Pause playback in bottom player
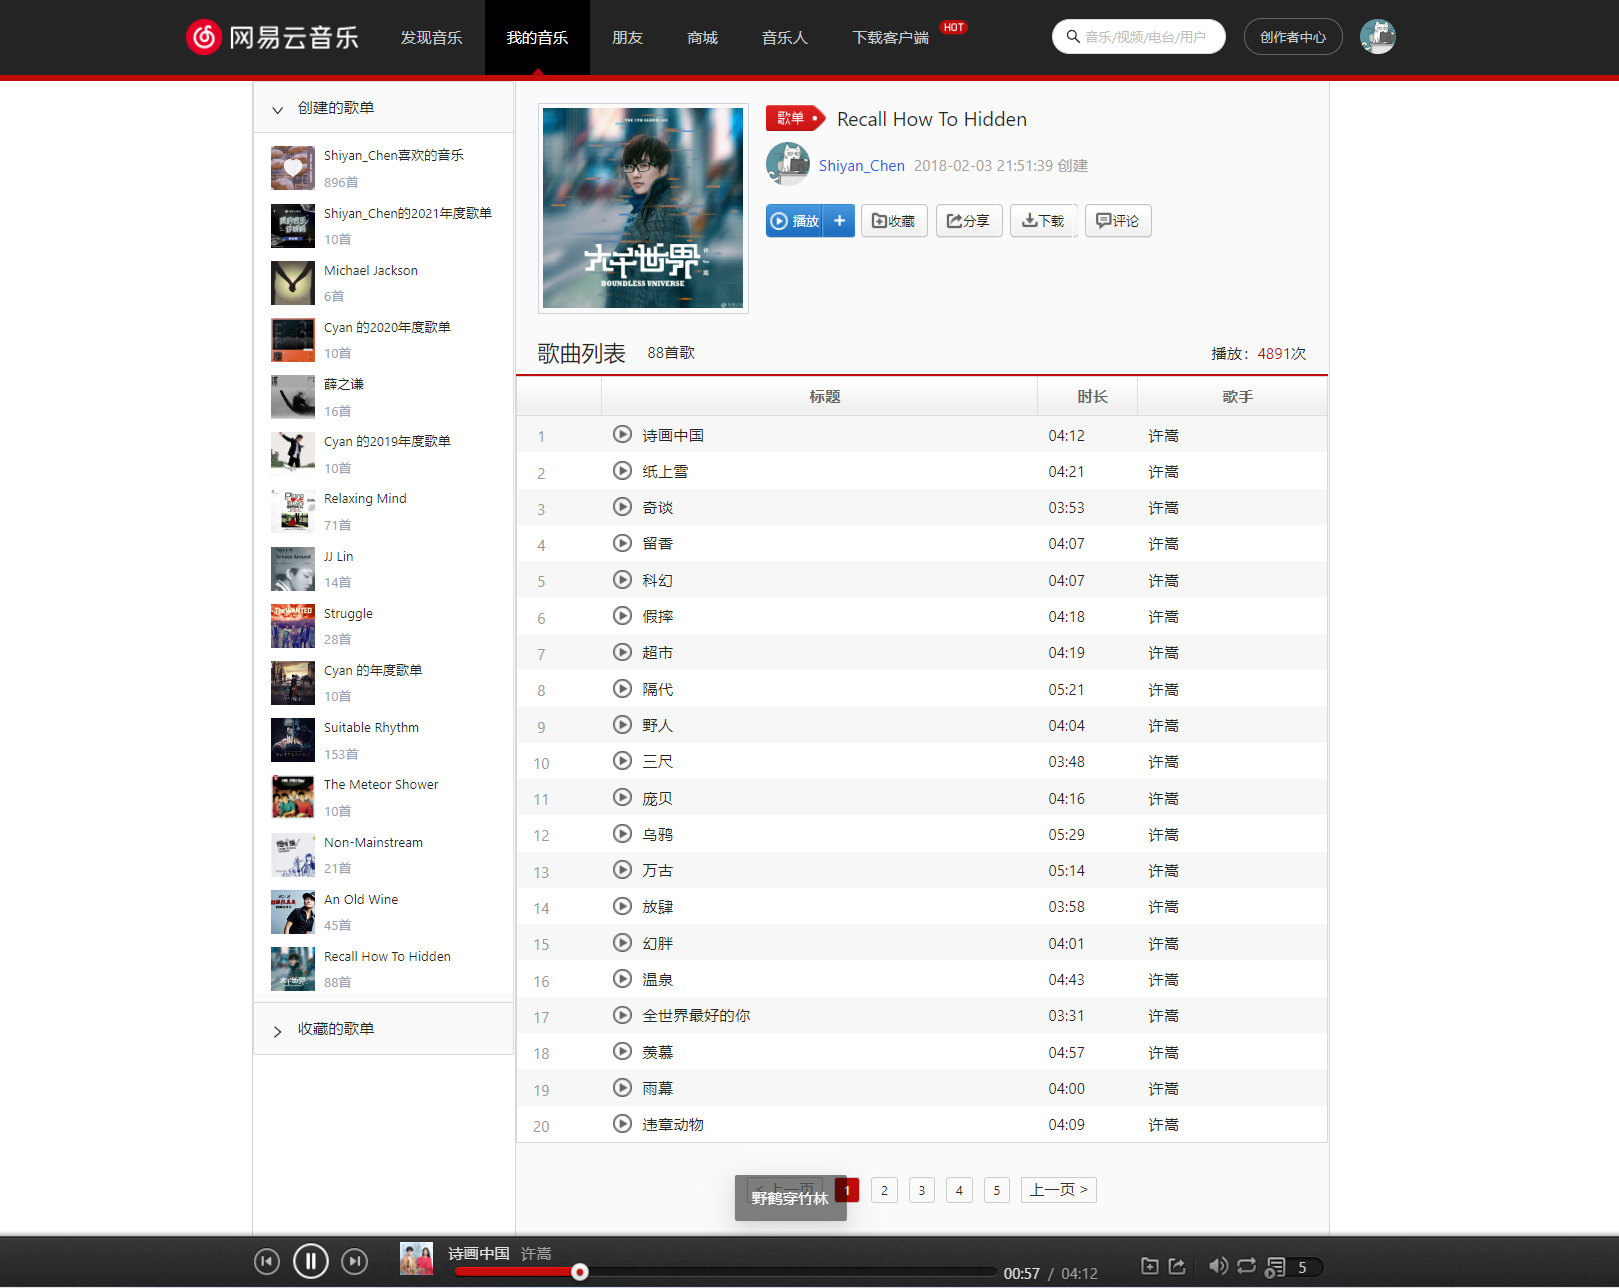The width and height of the screenshot is (1619, 1288). point(311,1262)
